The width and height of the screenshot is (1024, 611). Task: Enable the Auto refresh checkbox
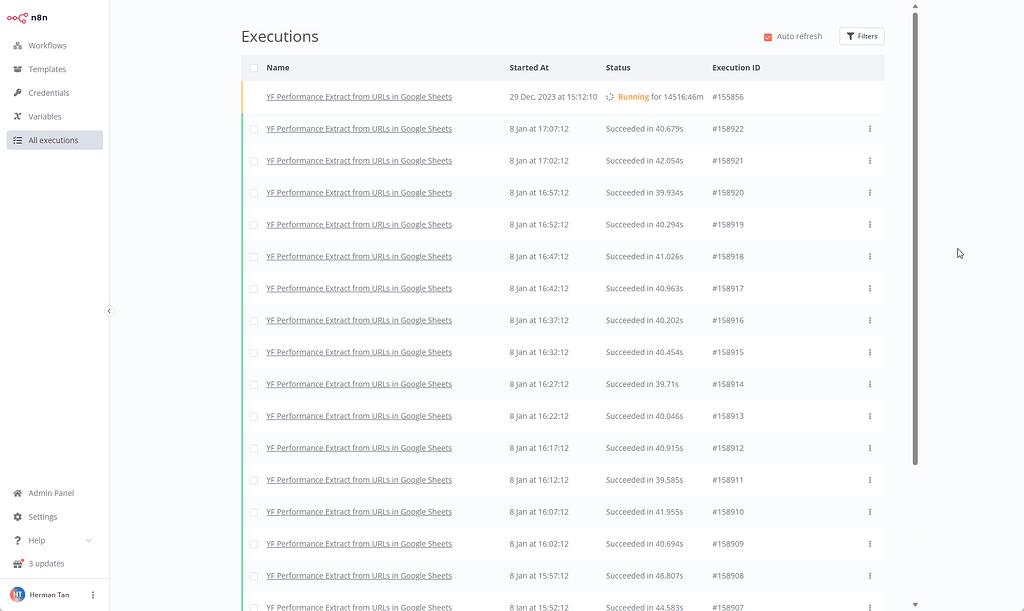pos(766,36)
